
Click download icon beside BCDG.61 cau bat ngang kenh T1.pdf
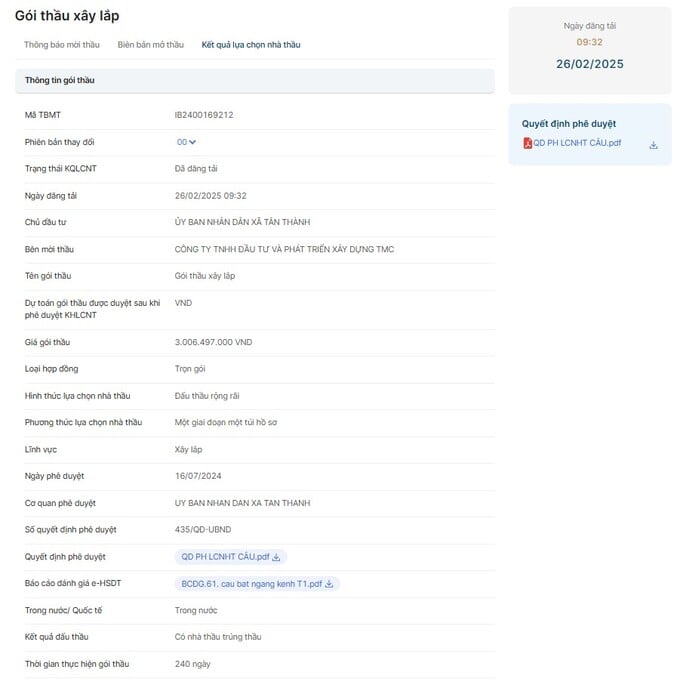click(329, 584)
